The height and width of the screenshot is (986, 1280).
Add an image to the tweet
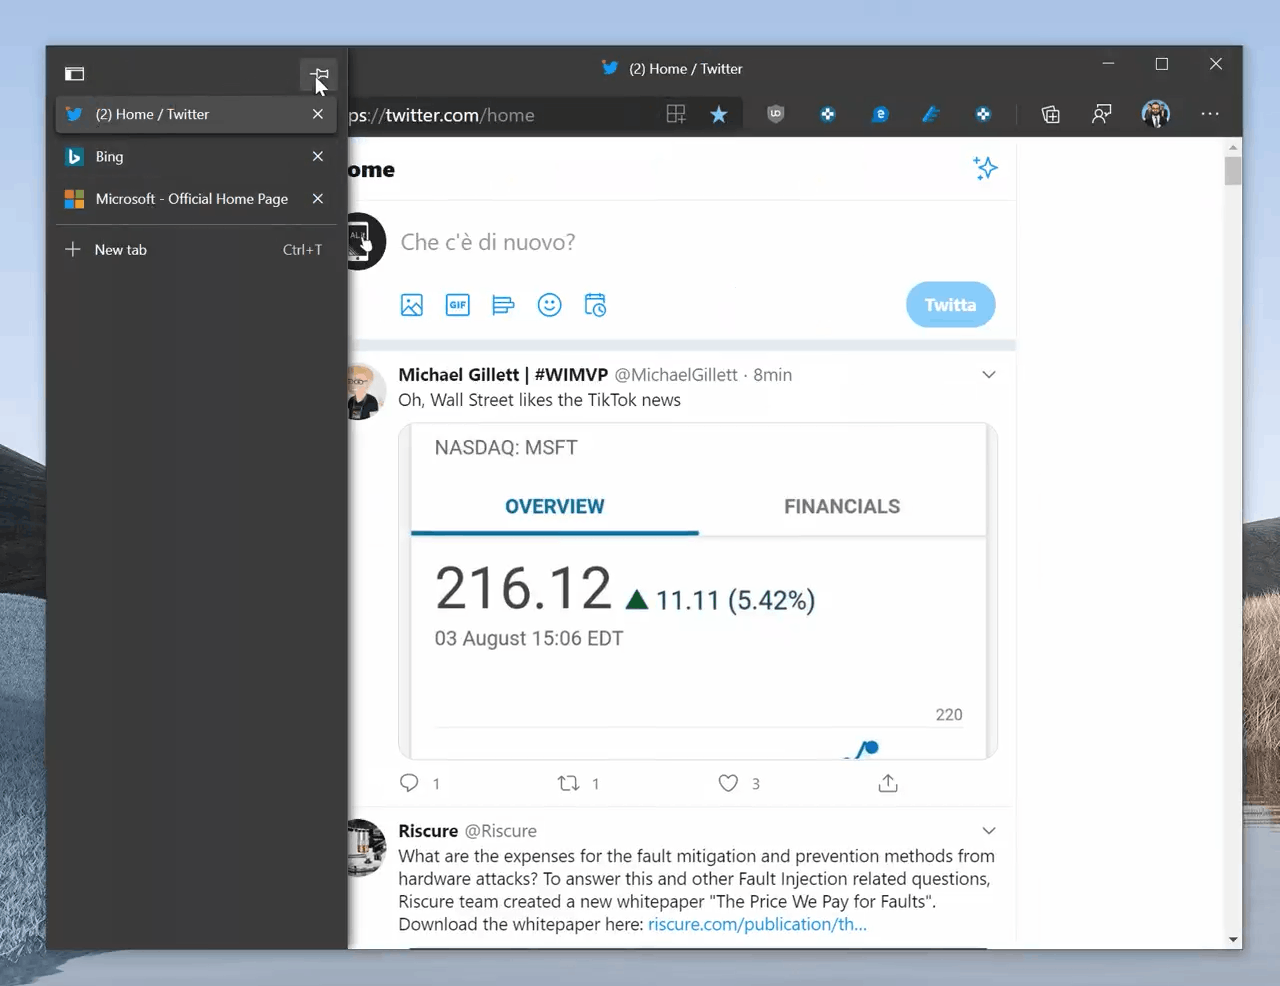point(412,305)
